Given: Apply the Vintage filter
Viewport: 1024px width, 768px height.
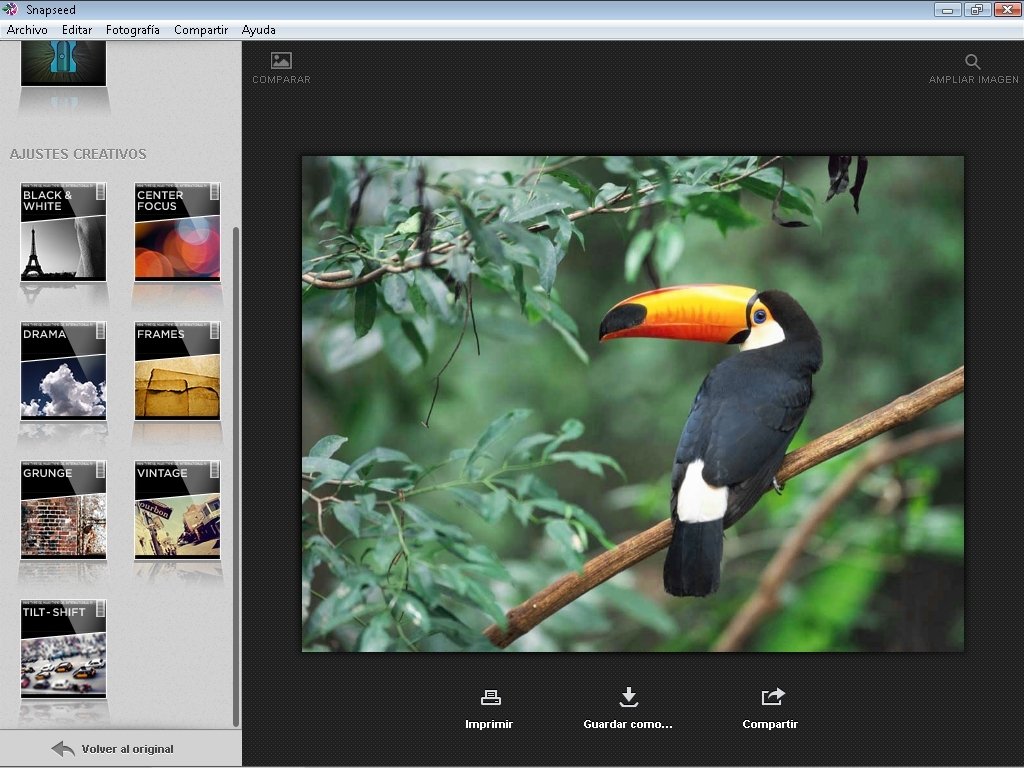Looking at the screenshot, I should [x=177, y=510].
